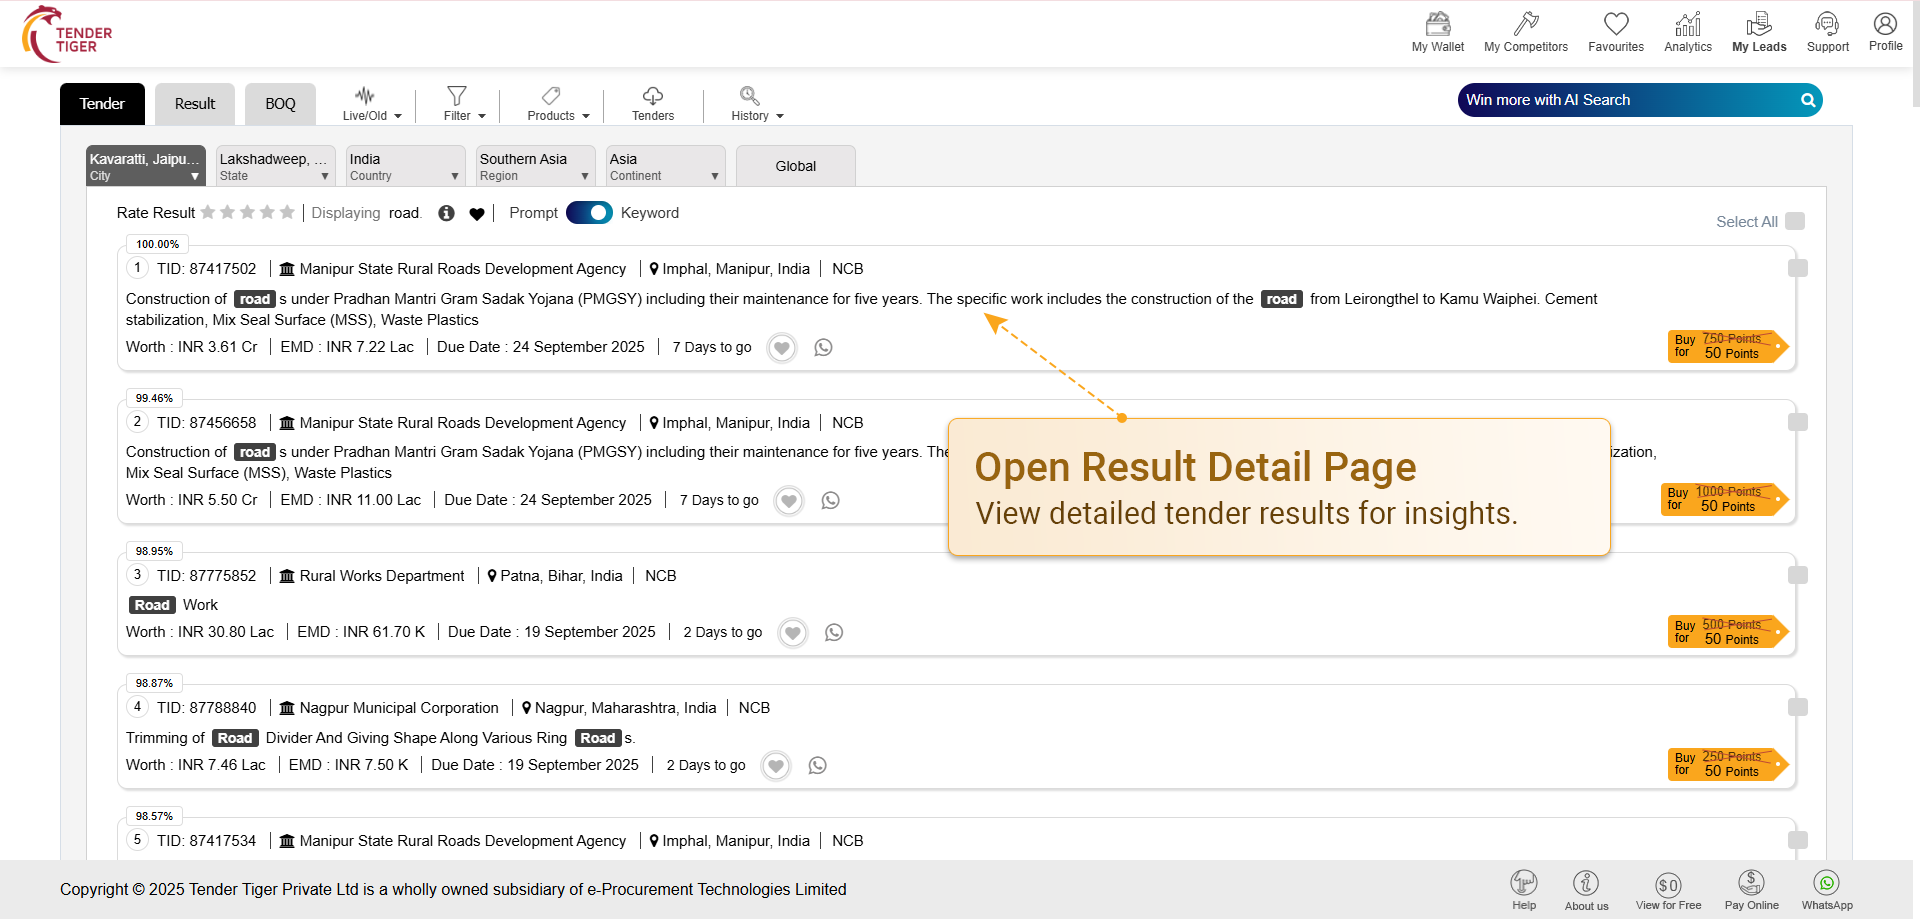Switch to the BOQ tab
The image size is (1920, 919).
[280, 104]
